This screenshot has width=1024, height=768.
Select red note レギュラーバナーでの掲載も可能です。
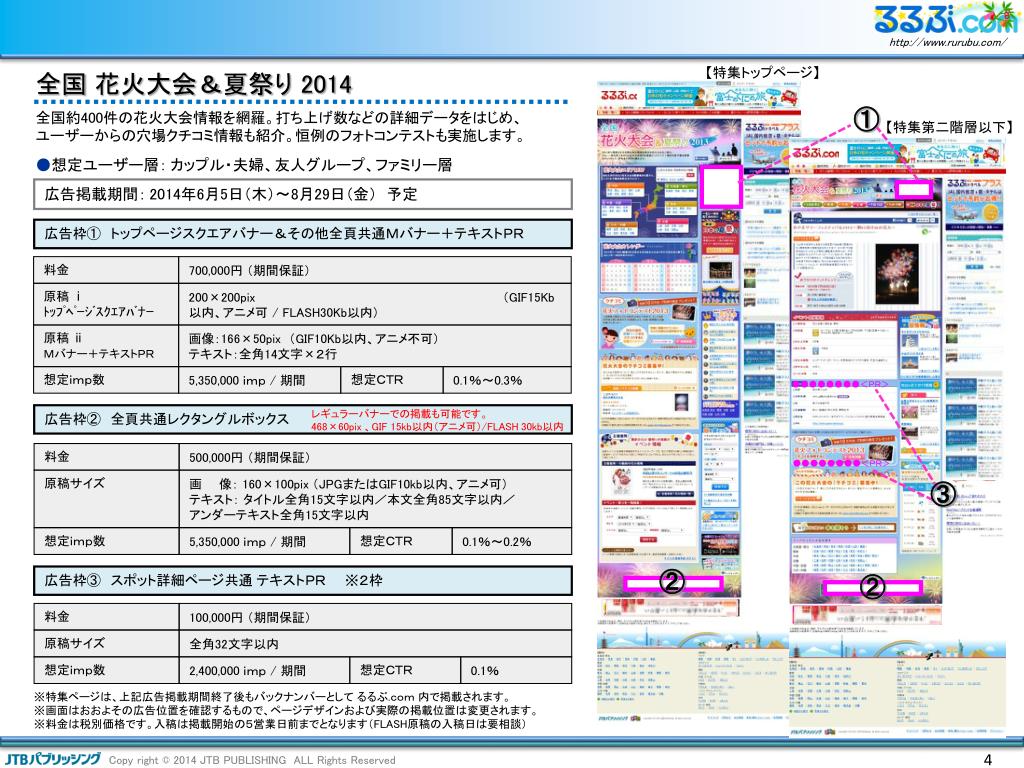click(x=399, y=413)
